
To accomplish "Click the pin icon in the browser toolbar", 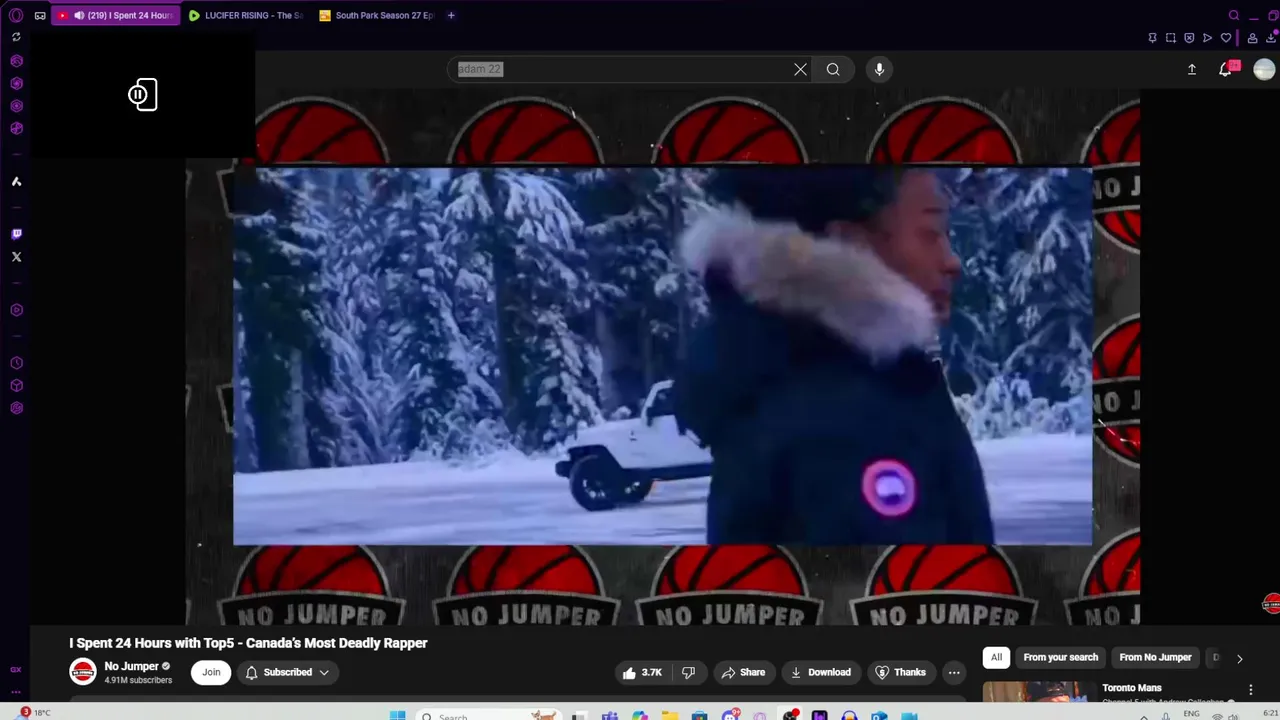I will pos(1152,38).
